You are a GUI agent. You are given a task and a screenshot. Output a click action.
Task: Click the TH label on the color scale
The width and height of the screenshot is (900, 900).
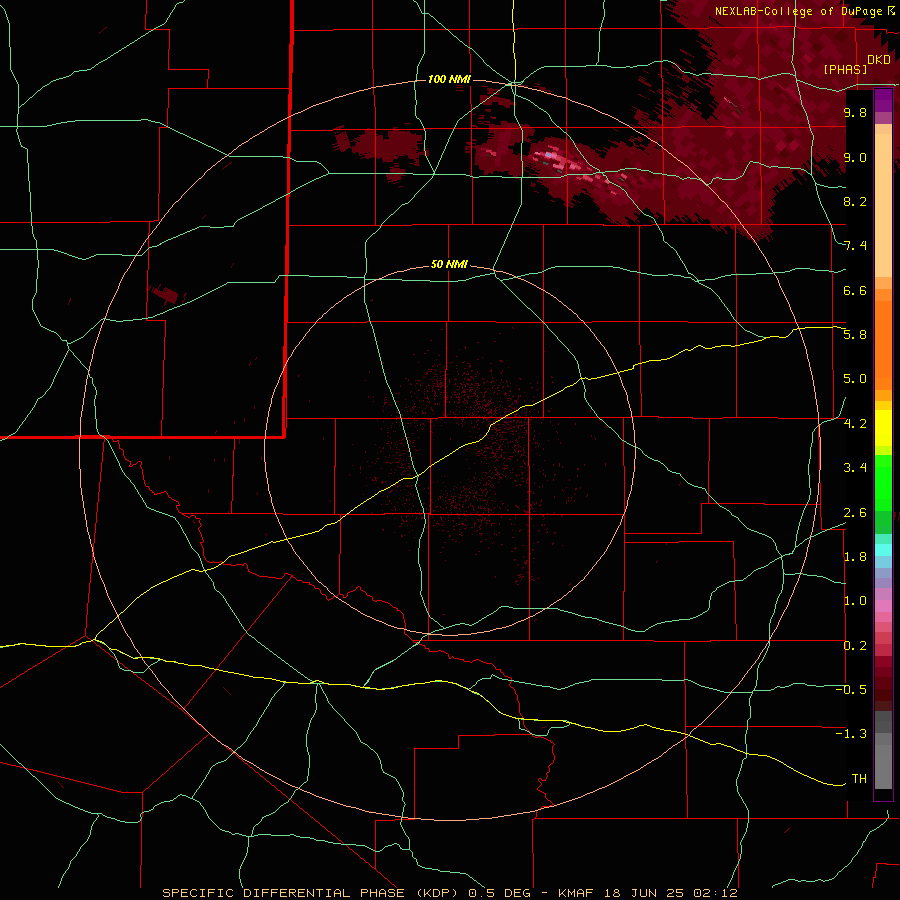click(859, 779)
